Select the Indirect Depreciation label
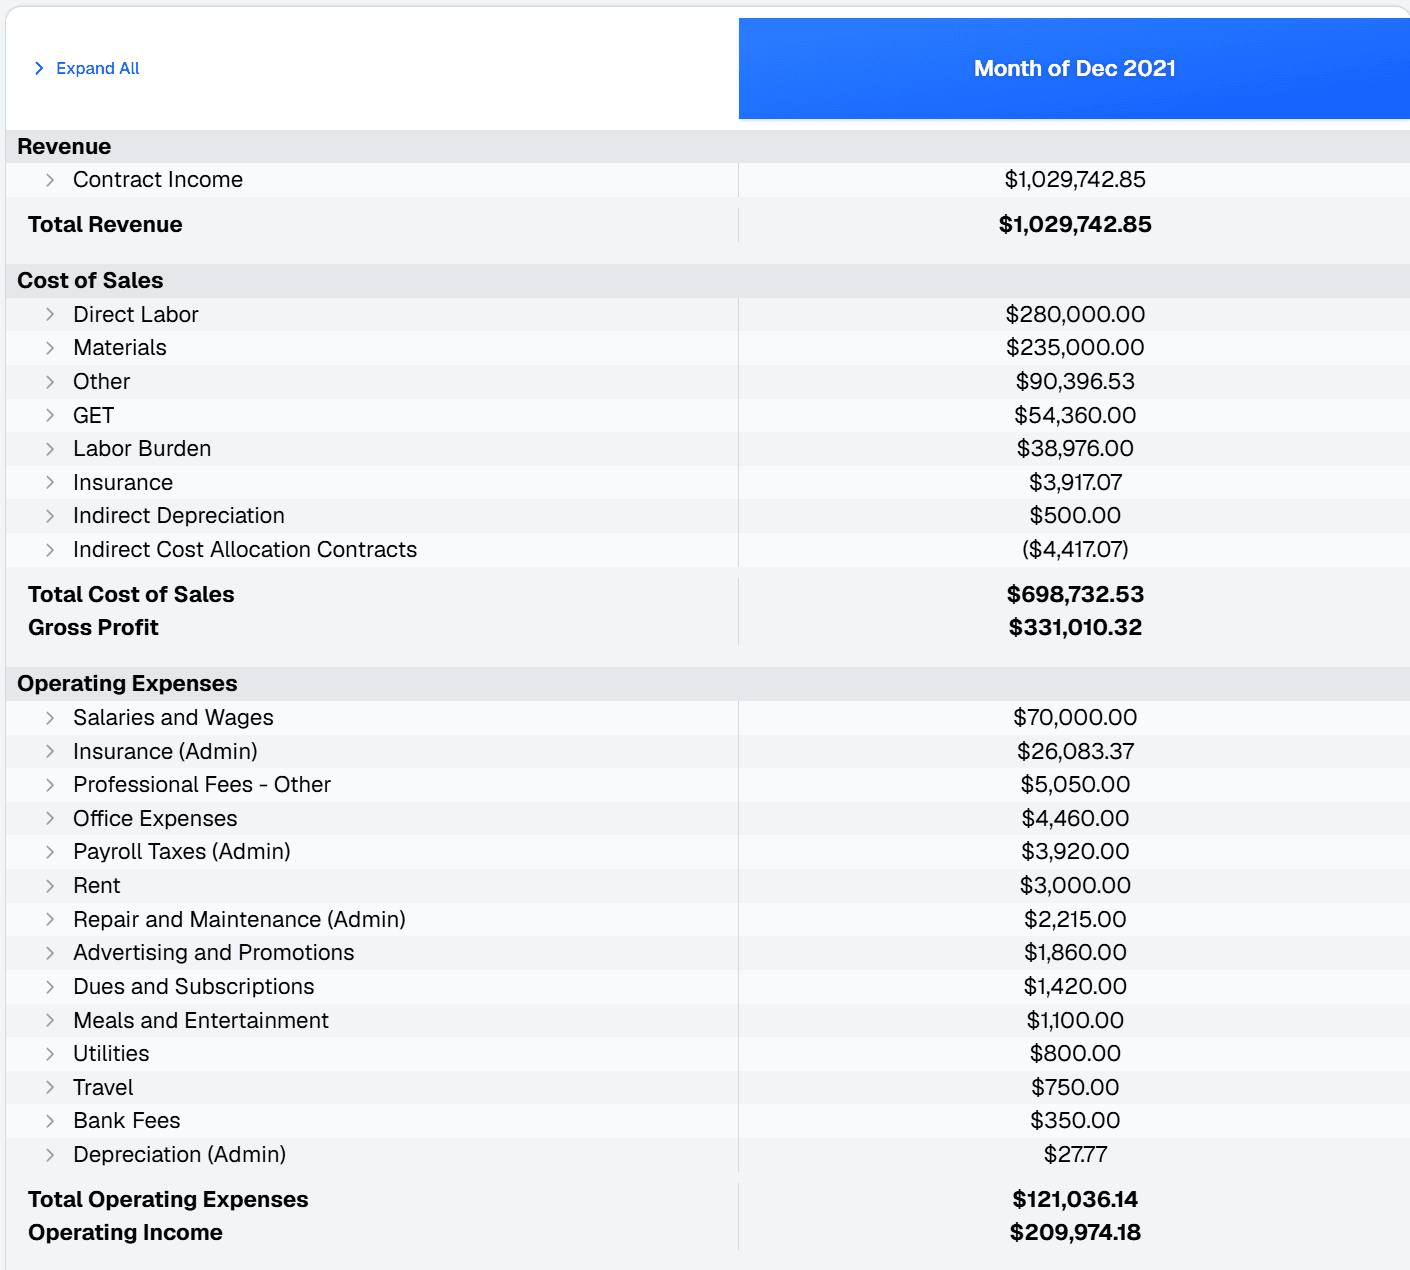Image resolution: width=1410 pixels, height=1270 pixels. pos(179,516)
